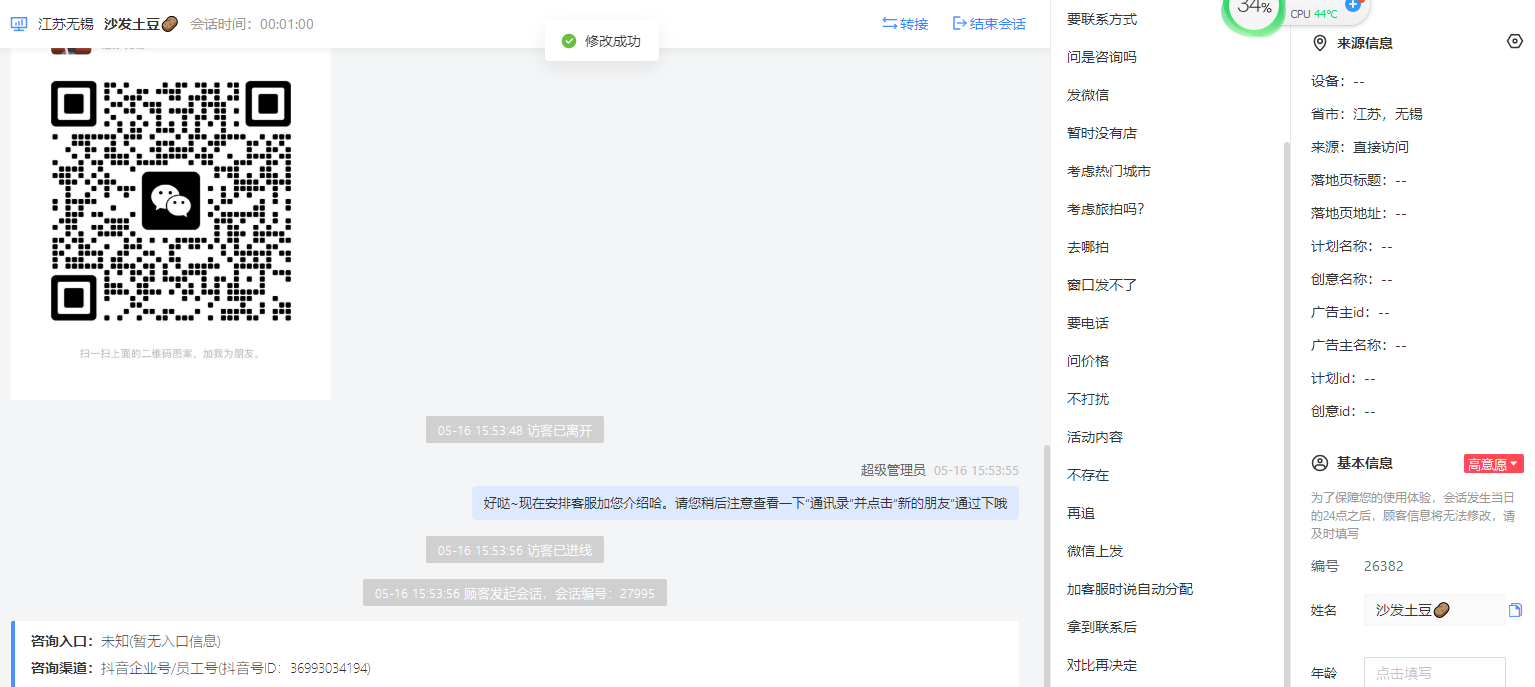
Task: Click the blue plus icon on the CPU widget
Action: click(1353, 5)
